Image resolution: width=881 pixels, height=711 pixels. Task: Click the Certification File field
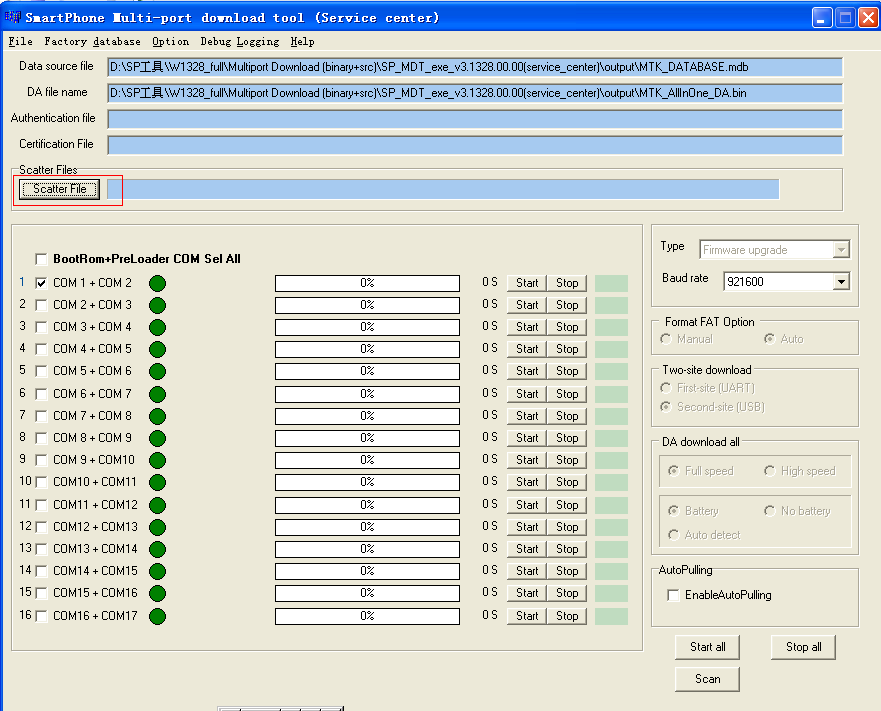coord(475,145)
